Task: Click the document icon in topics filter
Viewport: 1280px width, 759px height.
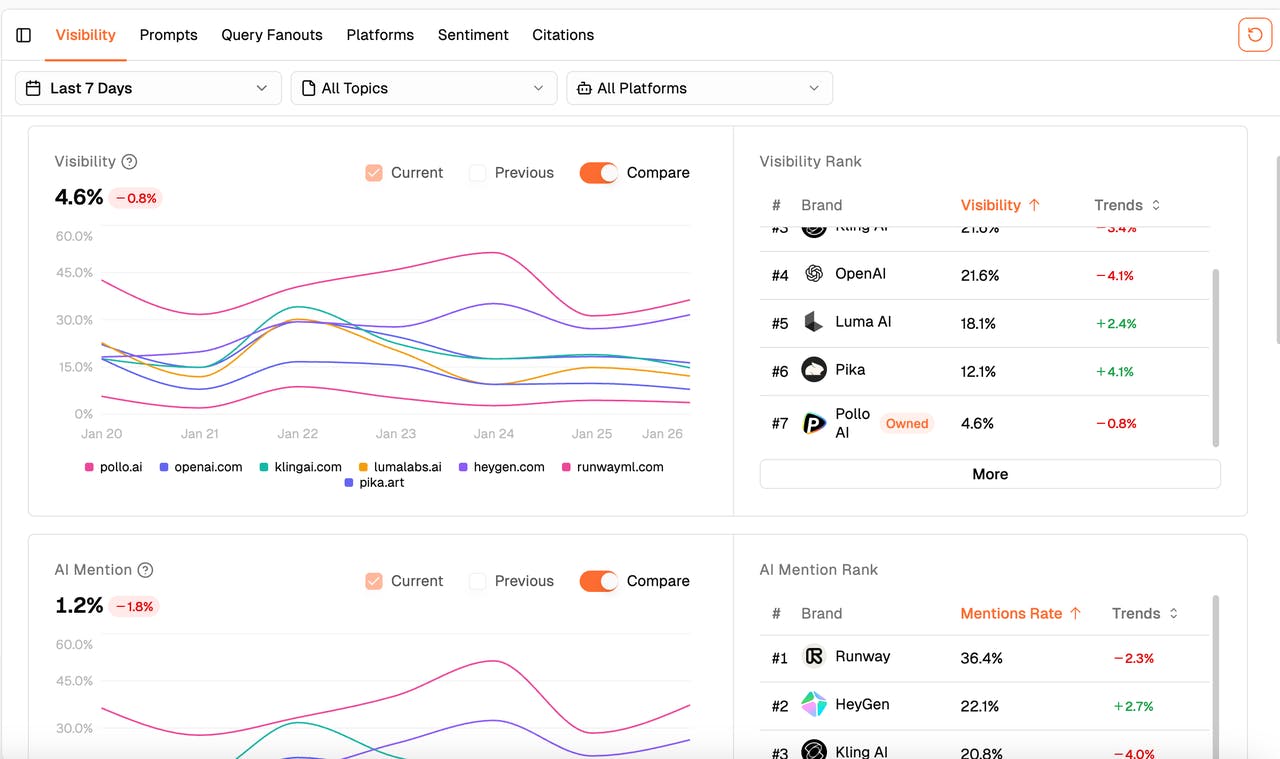Action: (x=308, y=88)
